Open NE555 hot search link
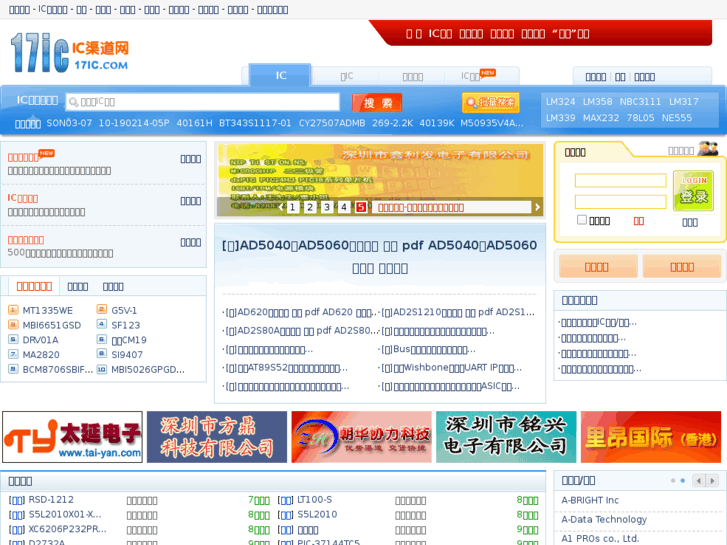 point(676,118)
